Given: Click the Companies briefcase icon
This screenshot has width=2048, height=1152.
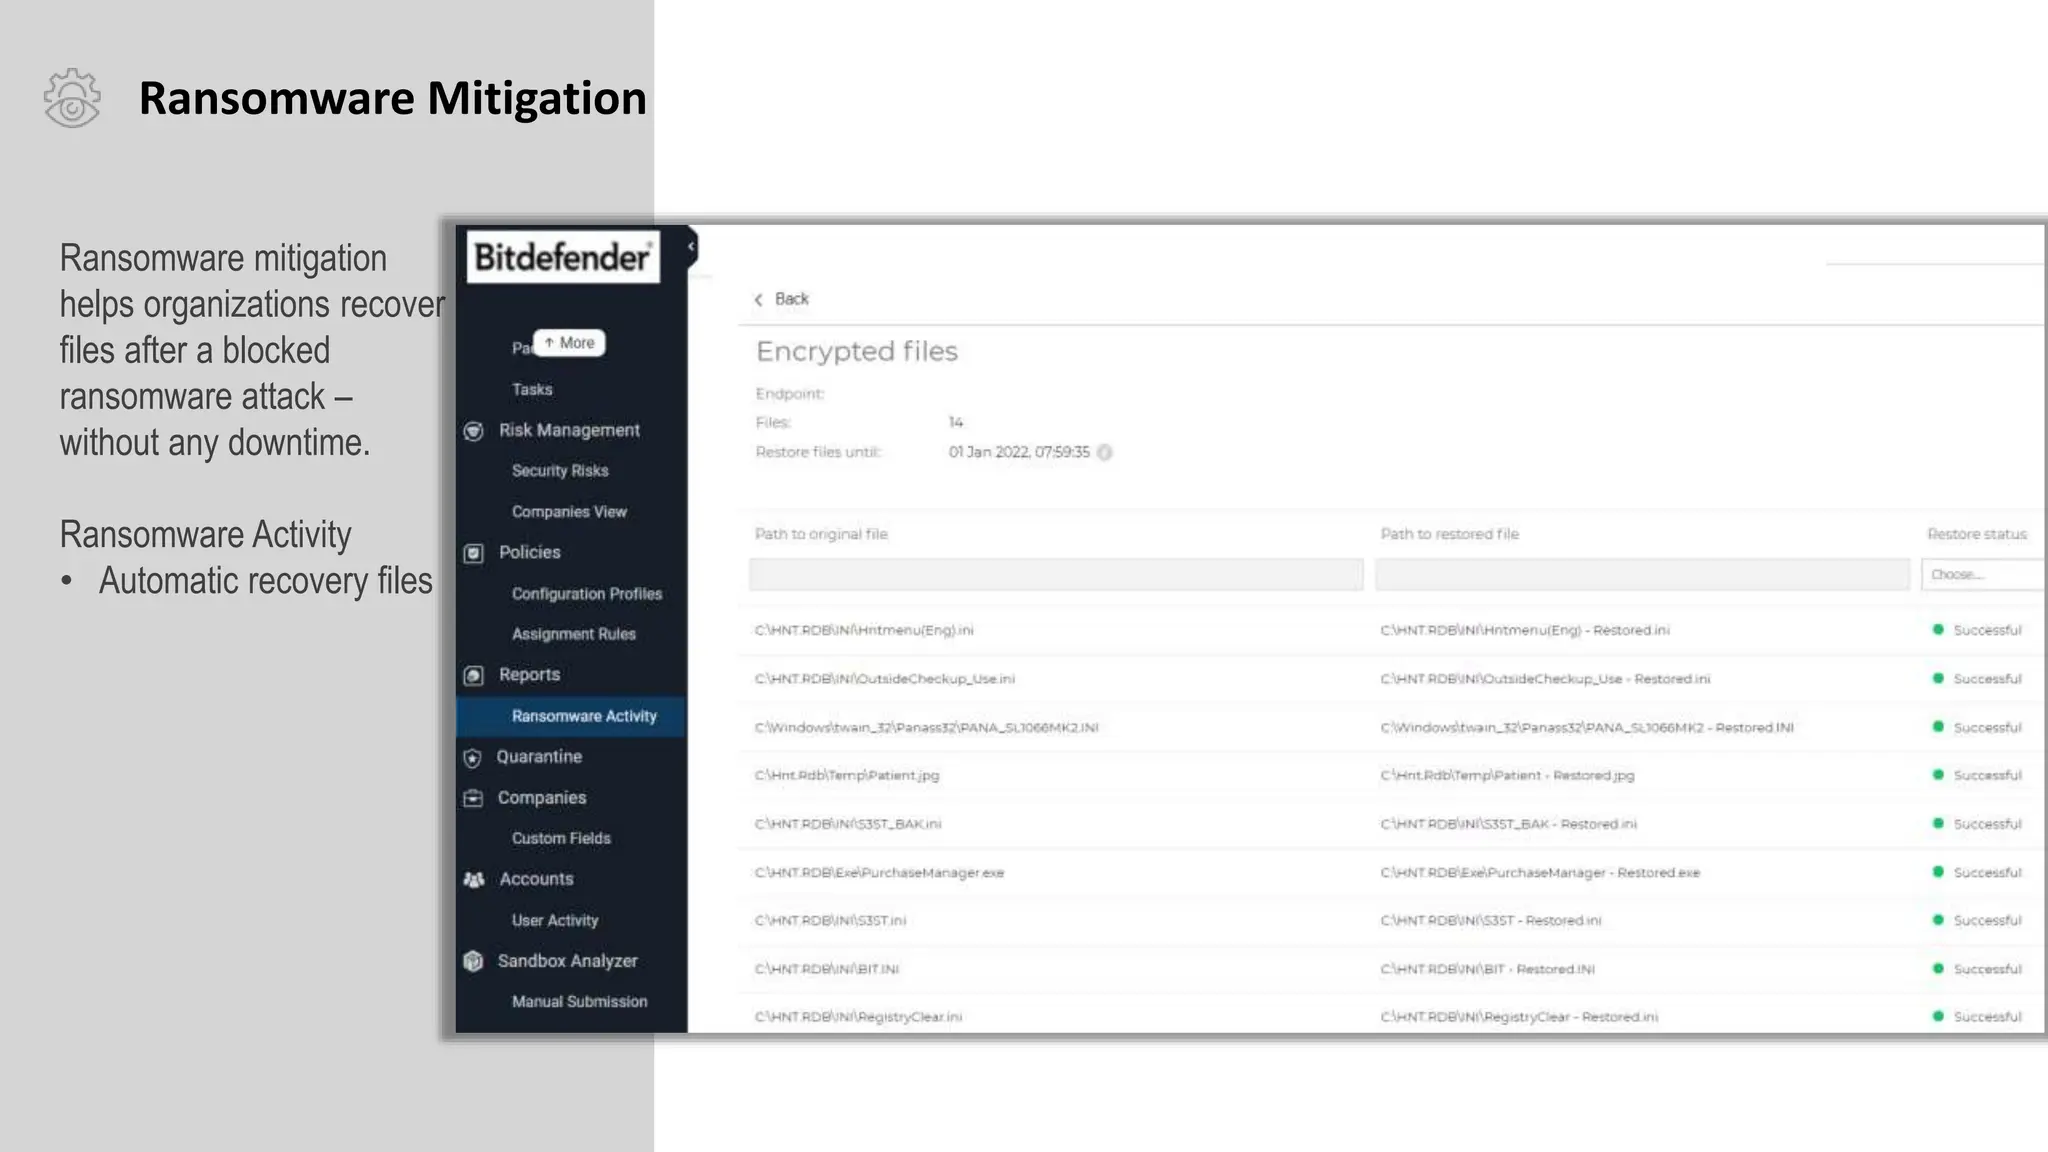Looking at the screenshot, I should tap(473, 798).
